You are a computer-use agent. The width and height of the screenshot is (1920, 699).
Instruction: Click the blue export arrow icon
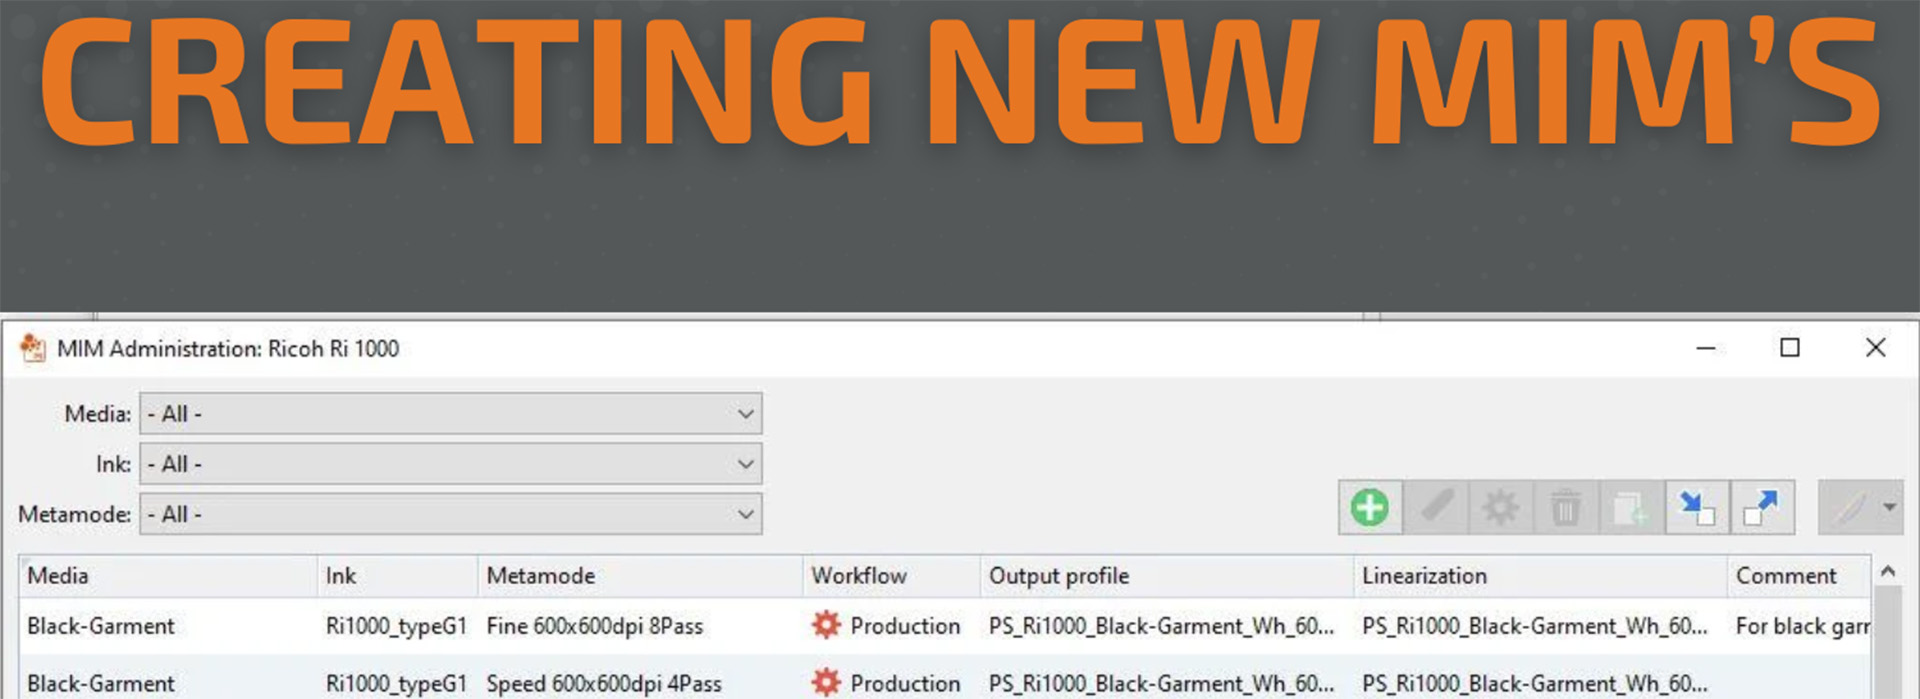tap(1761, 508)
